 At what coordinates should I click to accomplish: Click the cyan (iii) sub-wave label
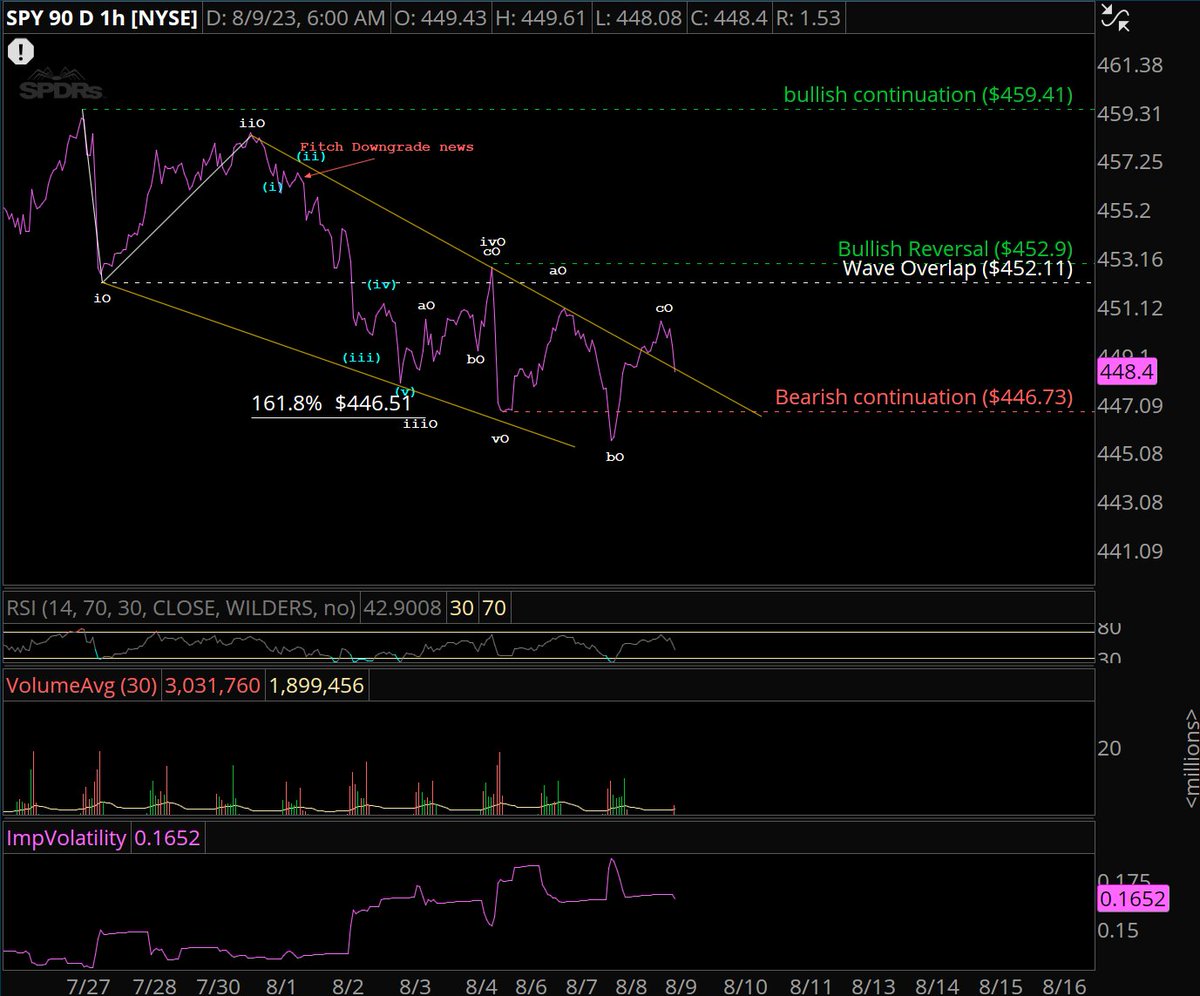pos(359,357)
